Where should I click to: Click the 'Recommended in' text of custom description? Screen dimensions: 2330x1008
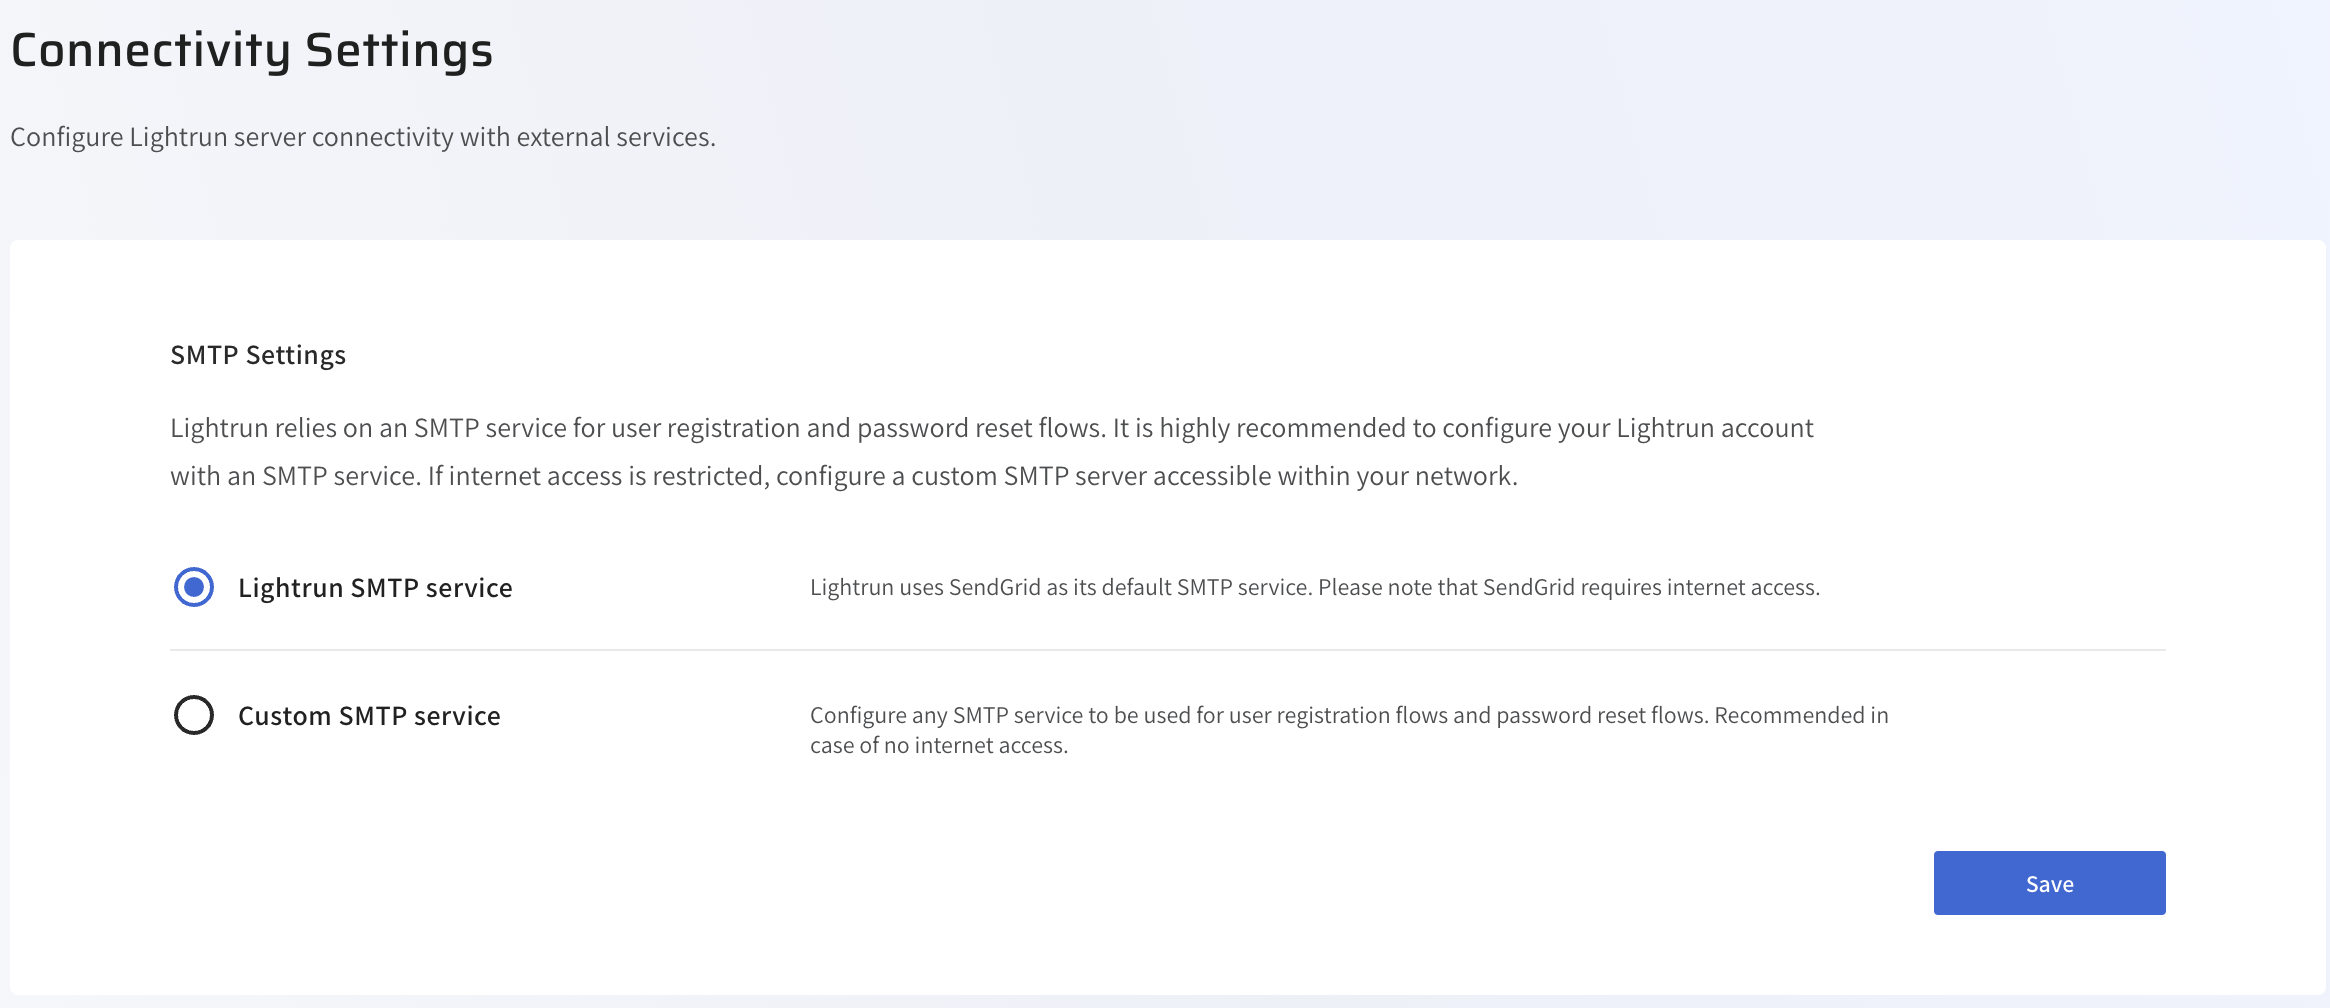(x=1800, y=715)
